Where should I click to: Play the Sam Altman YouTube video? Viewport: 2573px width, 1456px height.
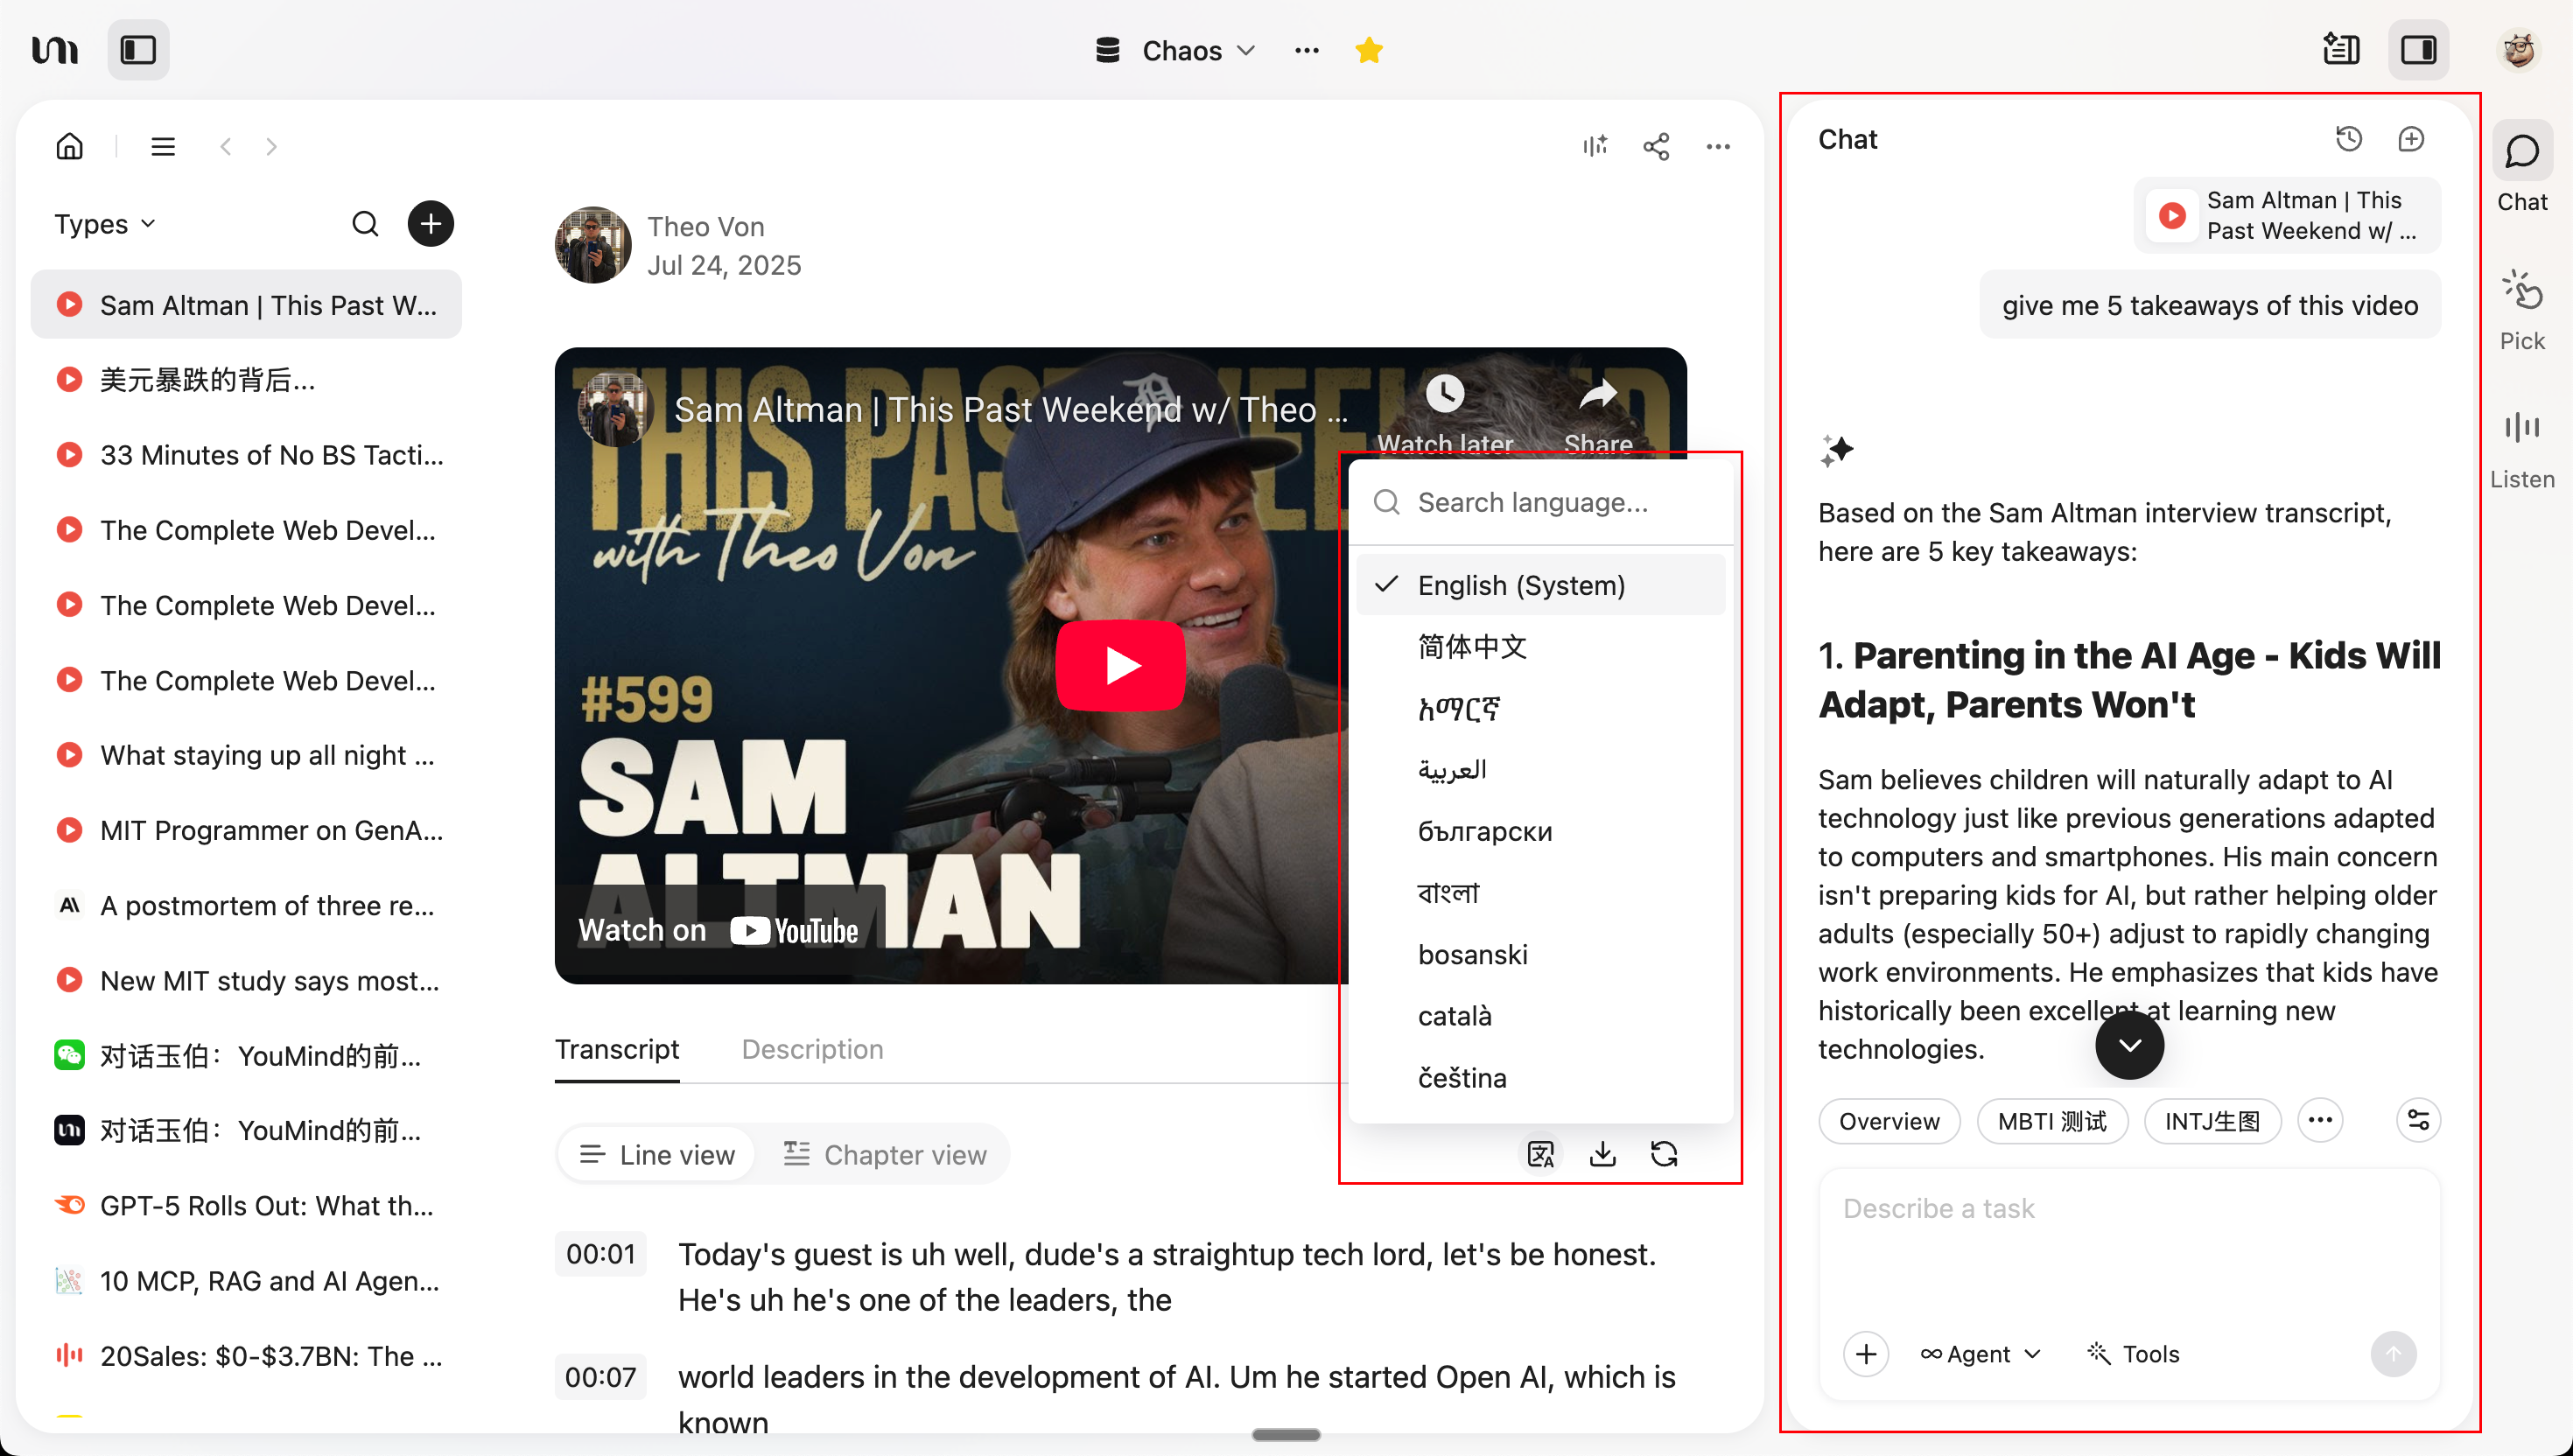(x=1120, y=665)
